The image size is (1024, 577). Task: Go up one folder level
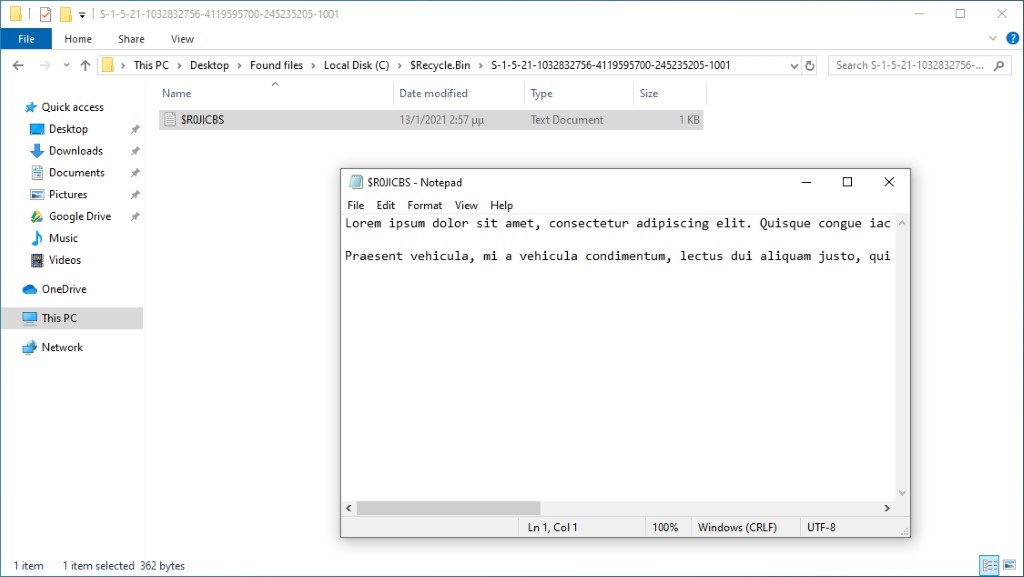[x=85, y=65]
